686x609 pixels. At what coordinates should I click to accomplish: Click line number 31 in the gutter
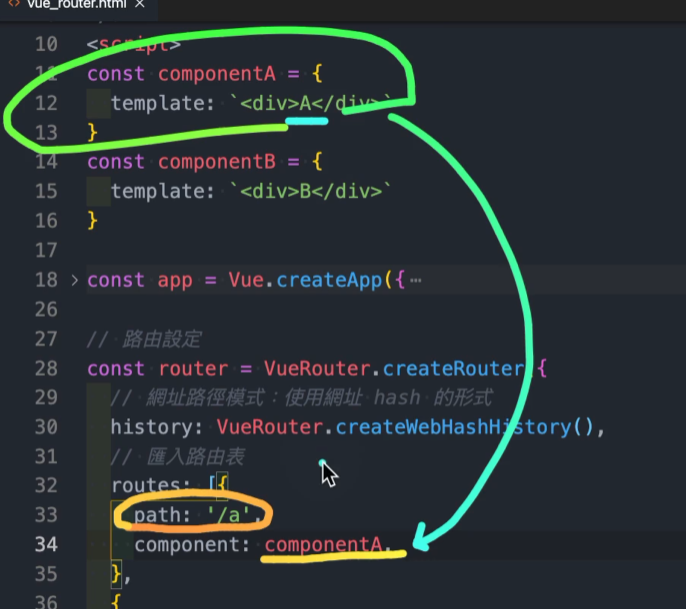tap(46, 456)
